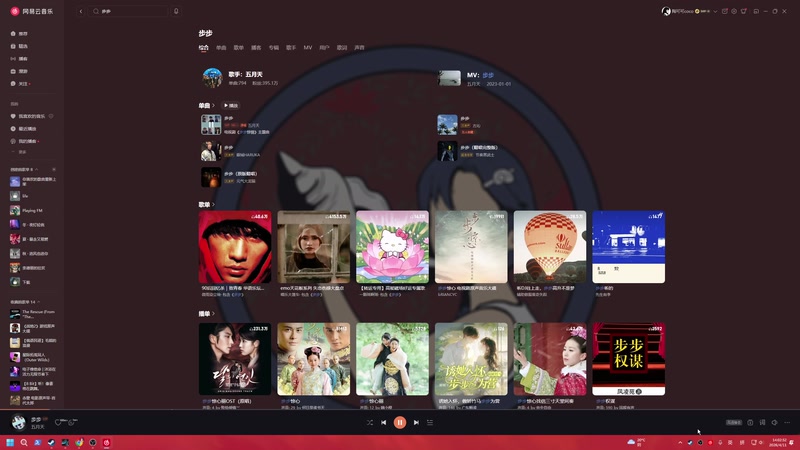The height and width of the screenshot is (450, 800).
Task: Skip to previous track
Action: click(x=384, y=422)
